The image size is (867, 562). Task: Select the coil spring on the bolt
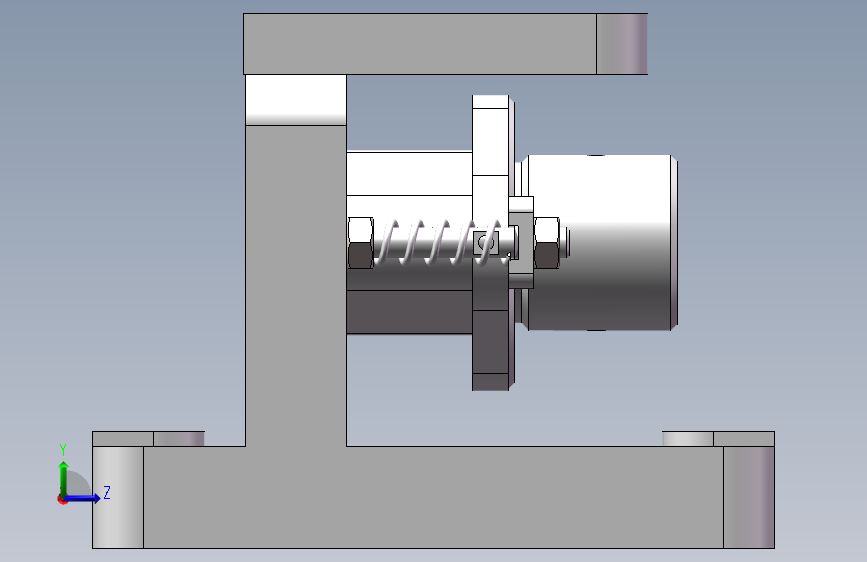point(441,242)
